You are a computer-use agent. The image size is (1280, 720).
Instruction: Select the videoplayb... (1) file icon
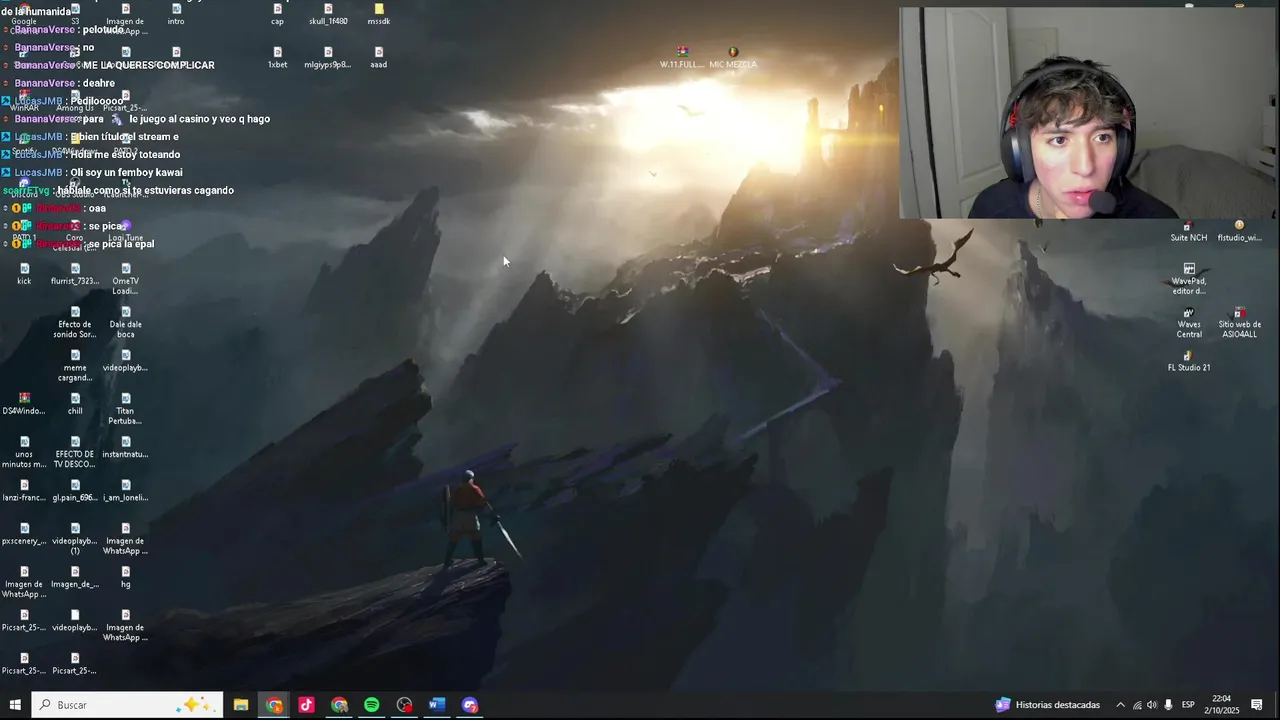point(75,539)
